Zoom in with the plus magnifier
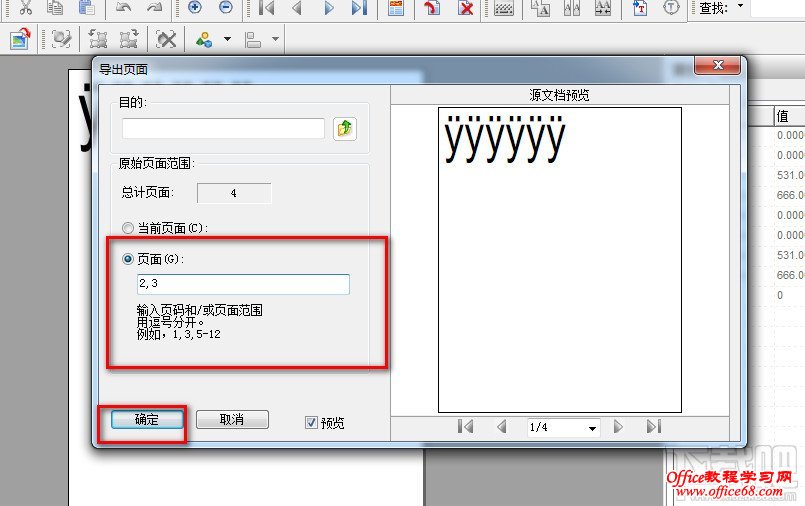The height and width of the screenshot is (506, 805). click(195, 7)
